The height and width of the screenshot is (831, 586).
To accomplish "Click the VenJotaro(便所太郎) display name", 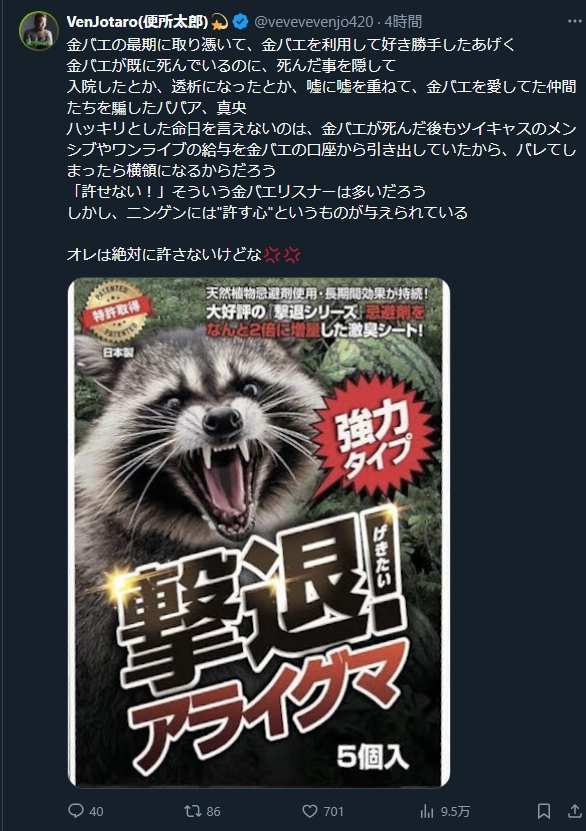I will pyautogui.click(x=137, y=22).
